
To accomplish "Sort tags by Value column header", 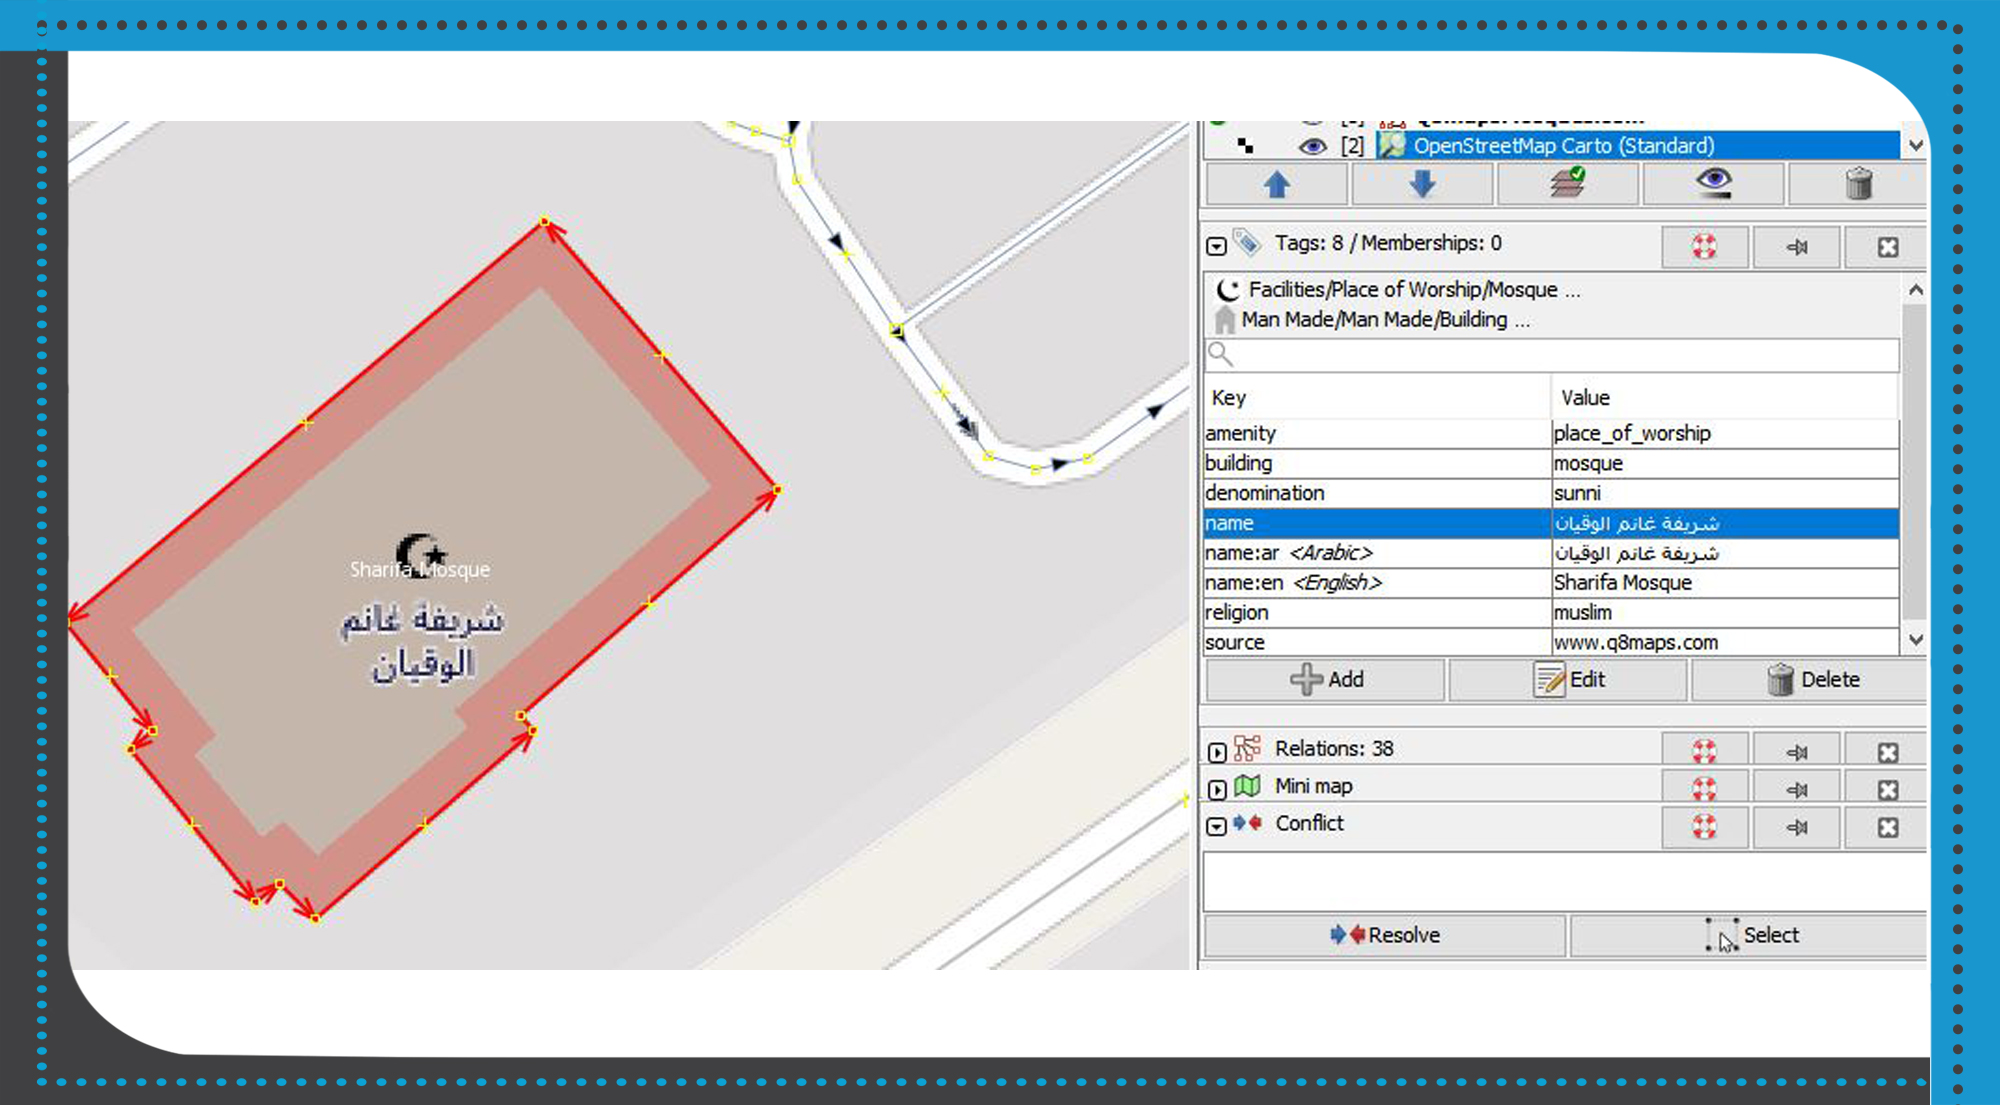I will (x=1725, y=398).
